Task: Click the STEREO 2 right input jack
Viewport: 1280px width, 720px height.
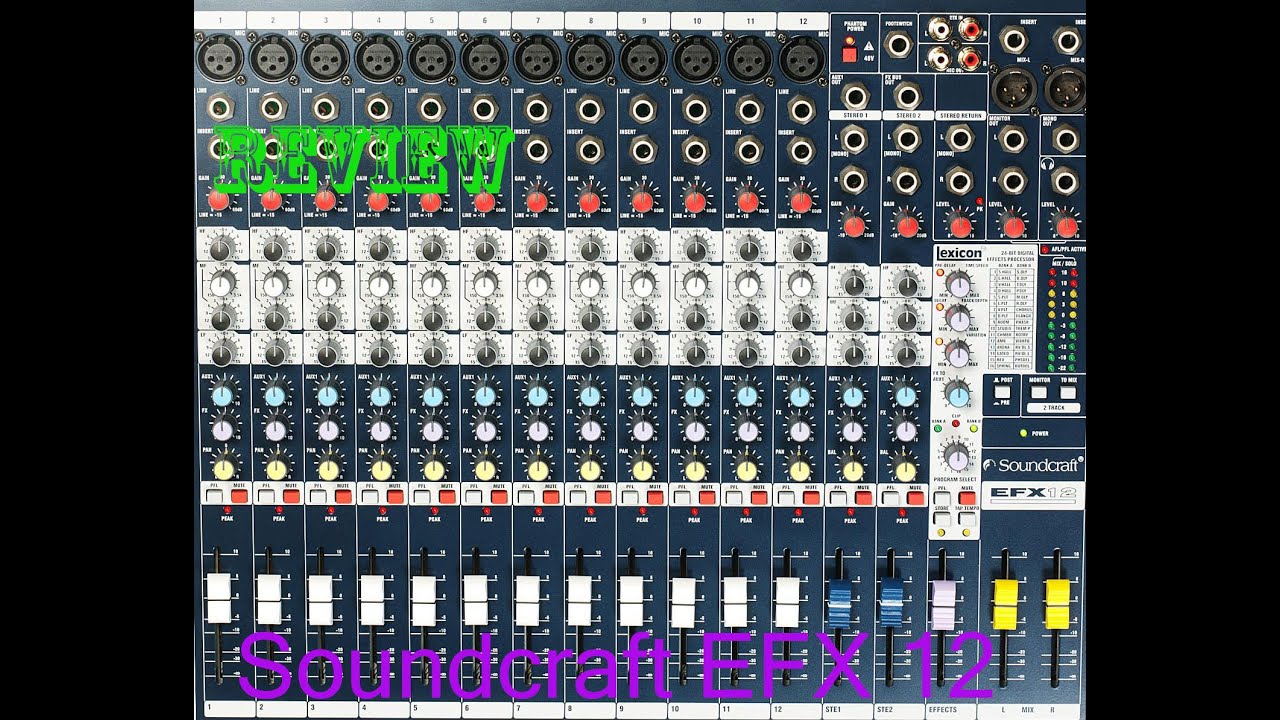Action: [x=908, y=180]
